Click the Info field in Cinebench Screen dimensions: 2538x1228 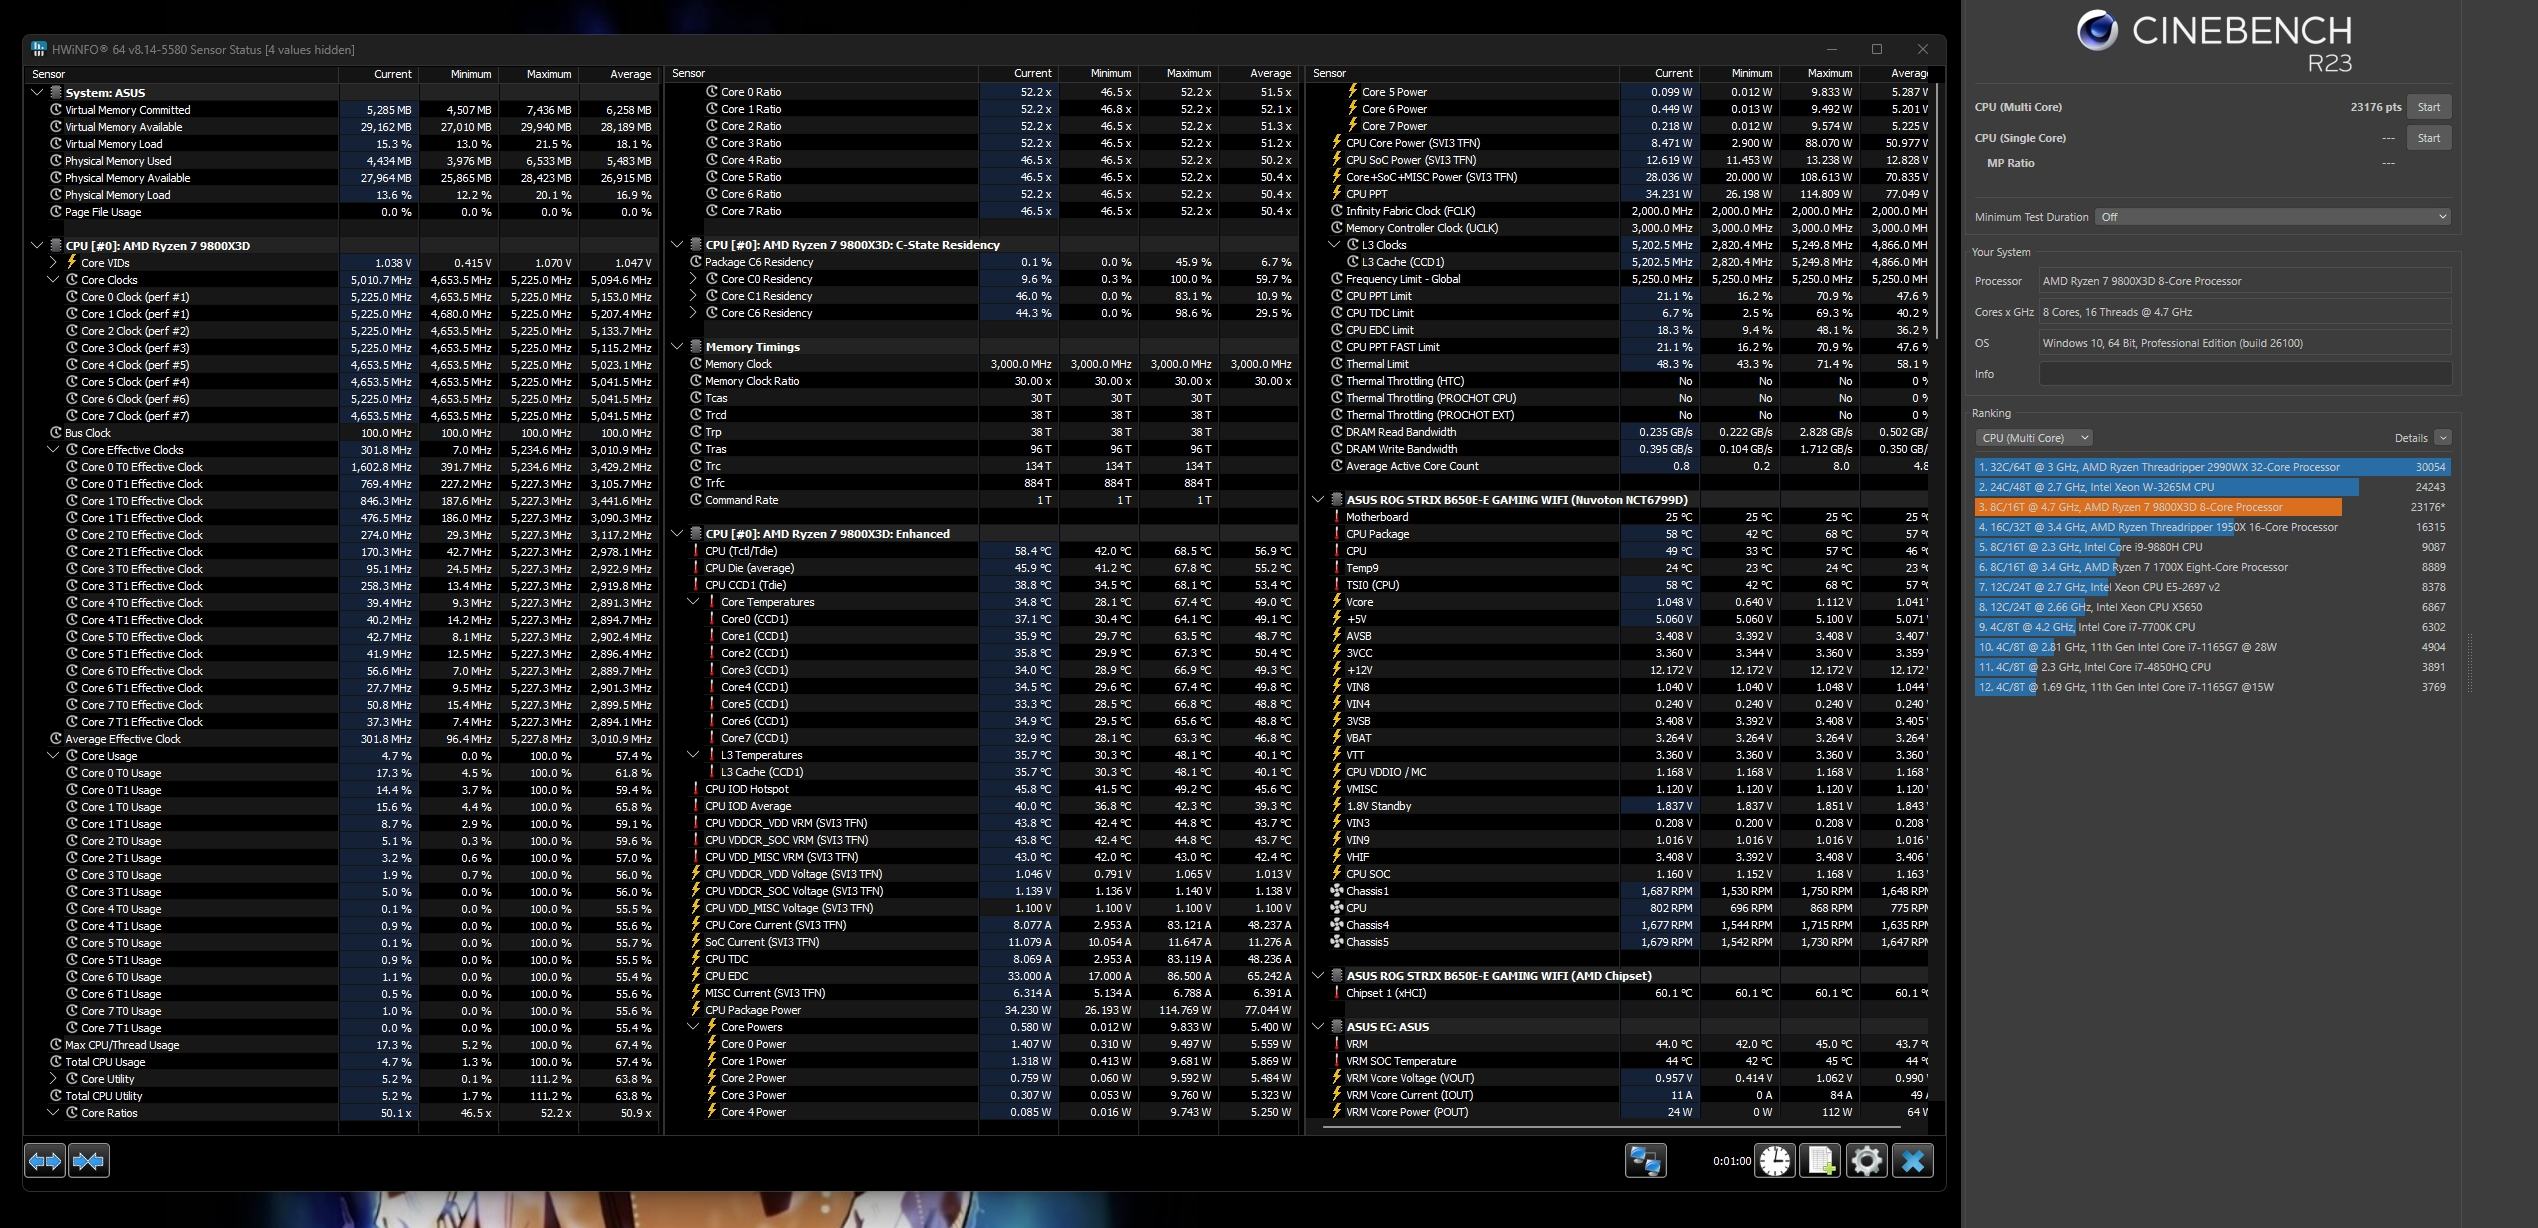(2245, 374)
